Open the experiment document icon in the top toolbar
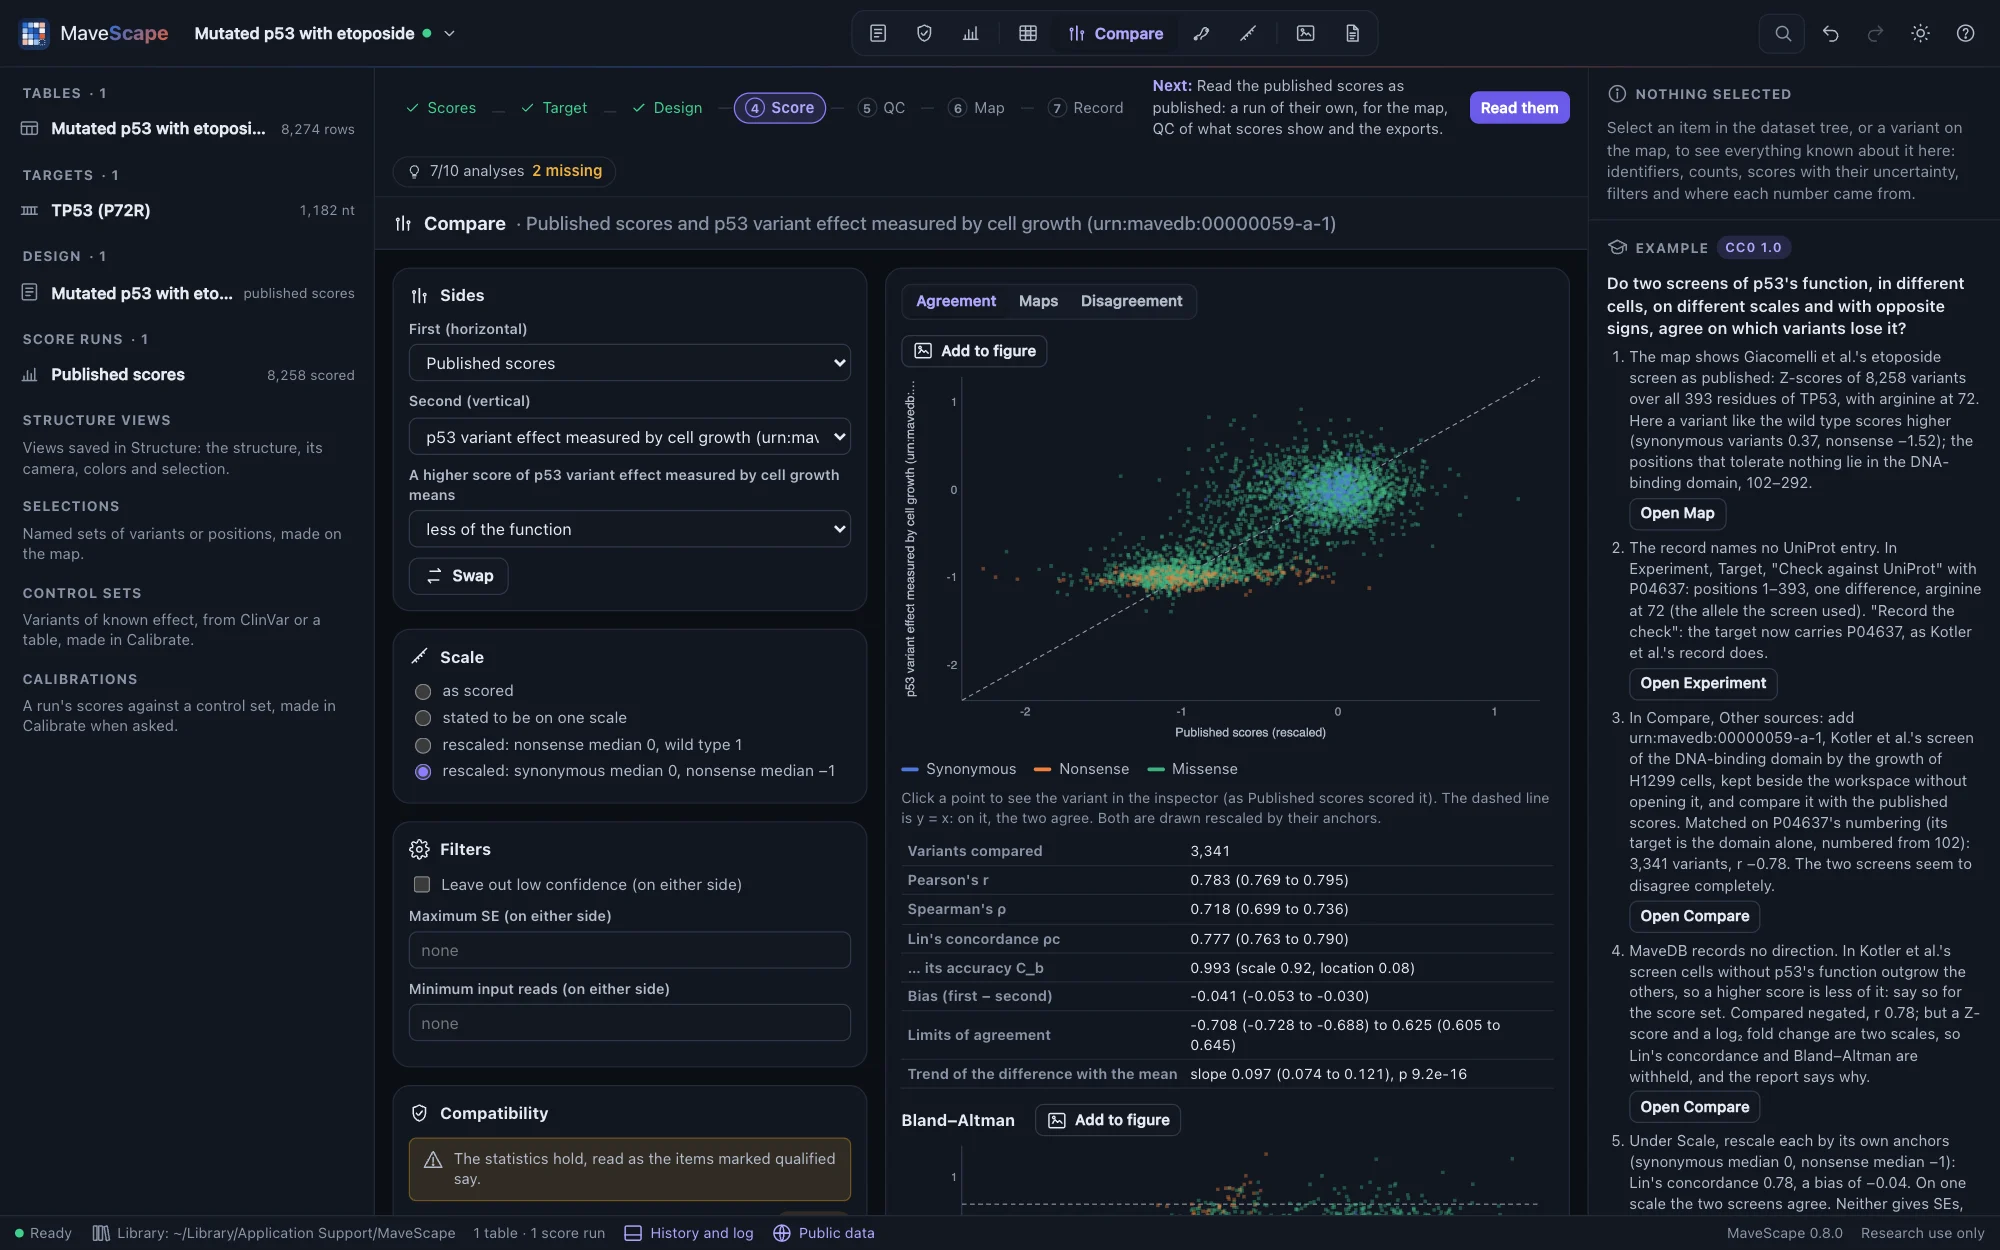This screenshot has height=1250, width=2000. pyautogui.click(x=878, y=33)
